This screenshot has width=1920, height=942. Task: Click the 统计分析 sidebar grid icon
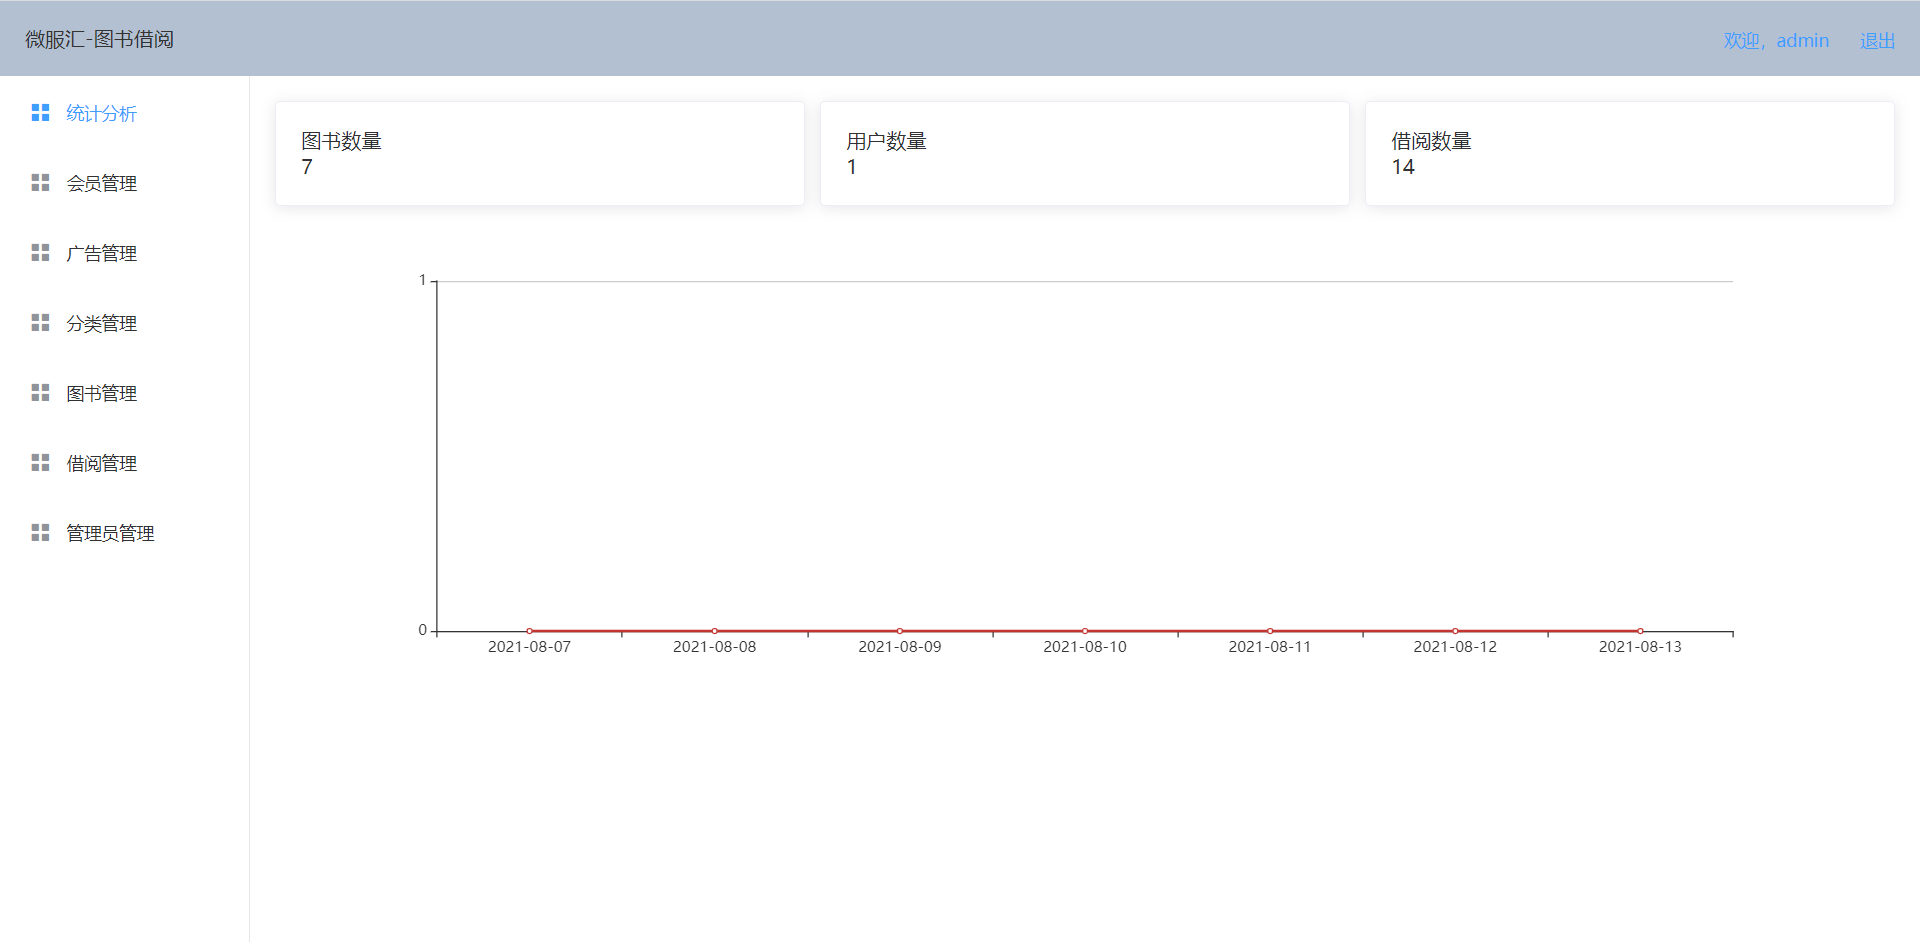41,113
